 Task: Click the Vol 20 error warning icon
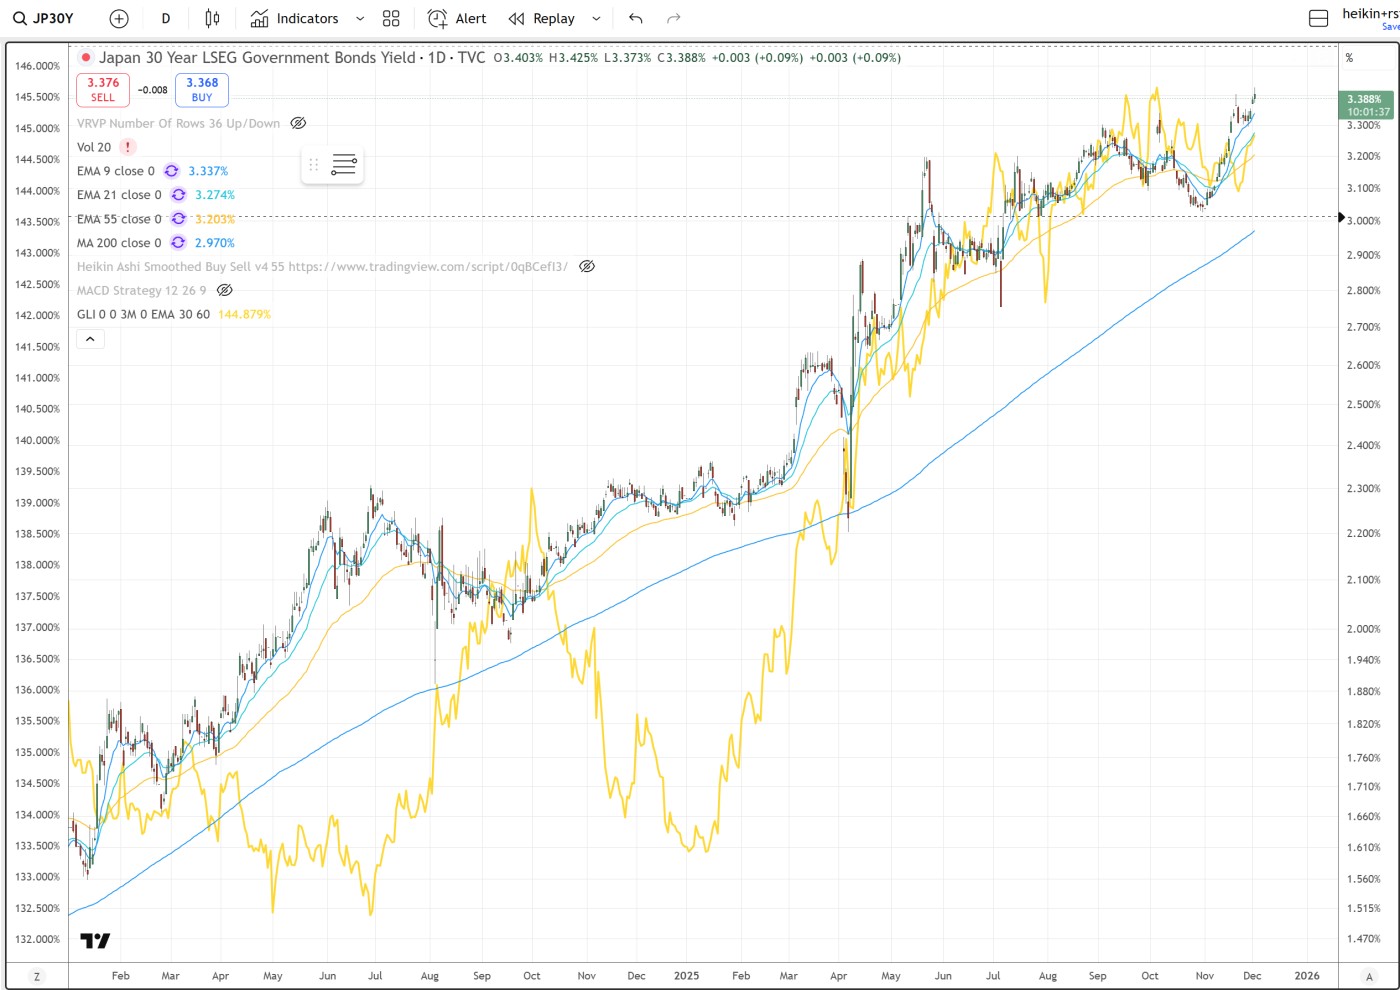[128, 147]
